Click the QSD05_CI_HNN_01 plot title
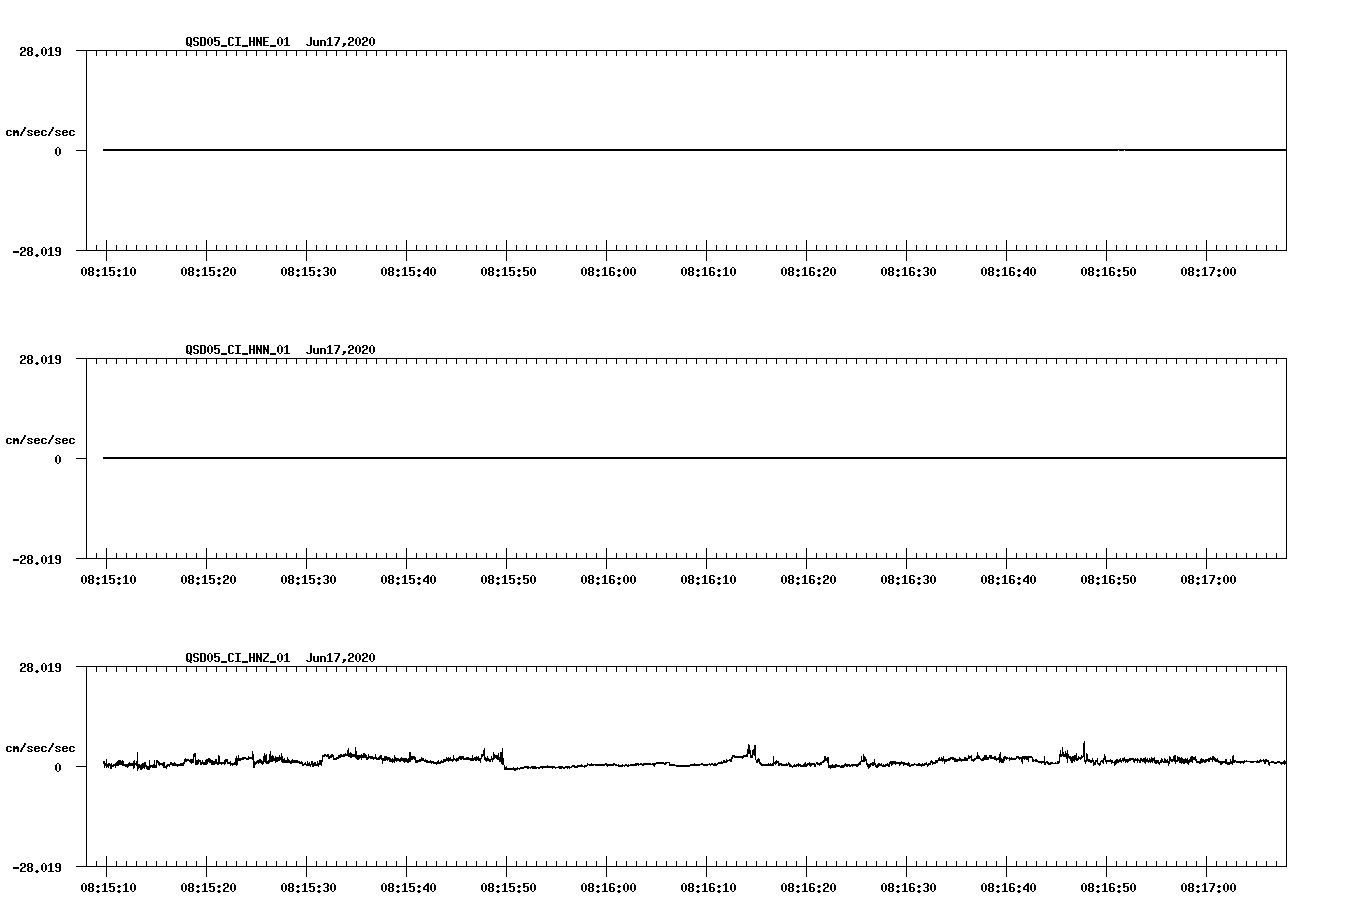The height and width of the screenshot is (924, 1358). (280, 350)
